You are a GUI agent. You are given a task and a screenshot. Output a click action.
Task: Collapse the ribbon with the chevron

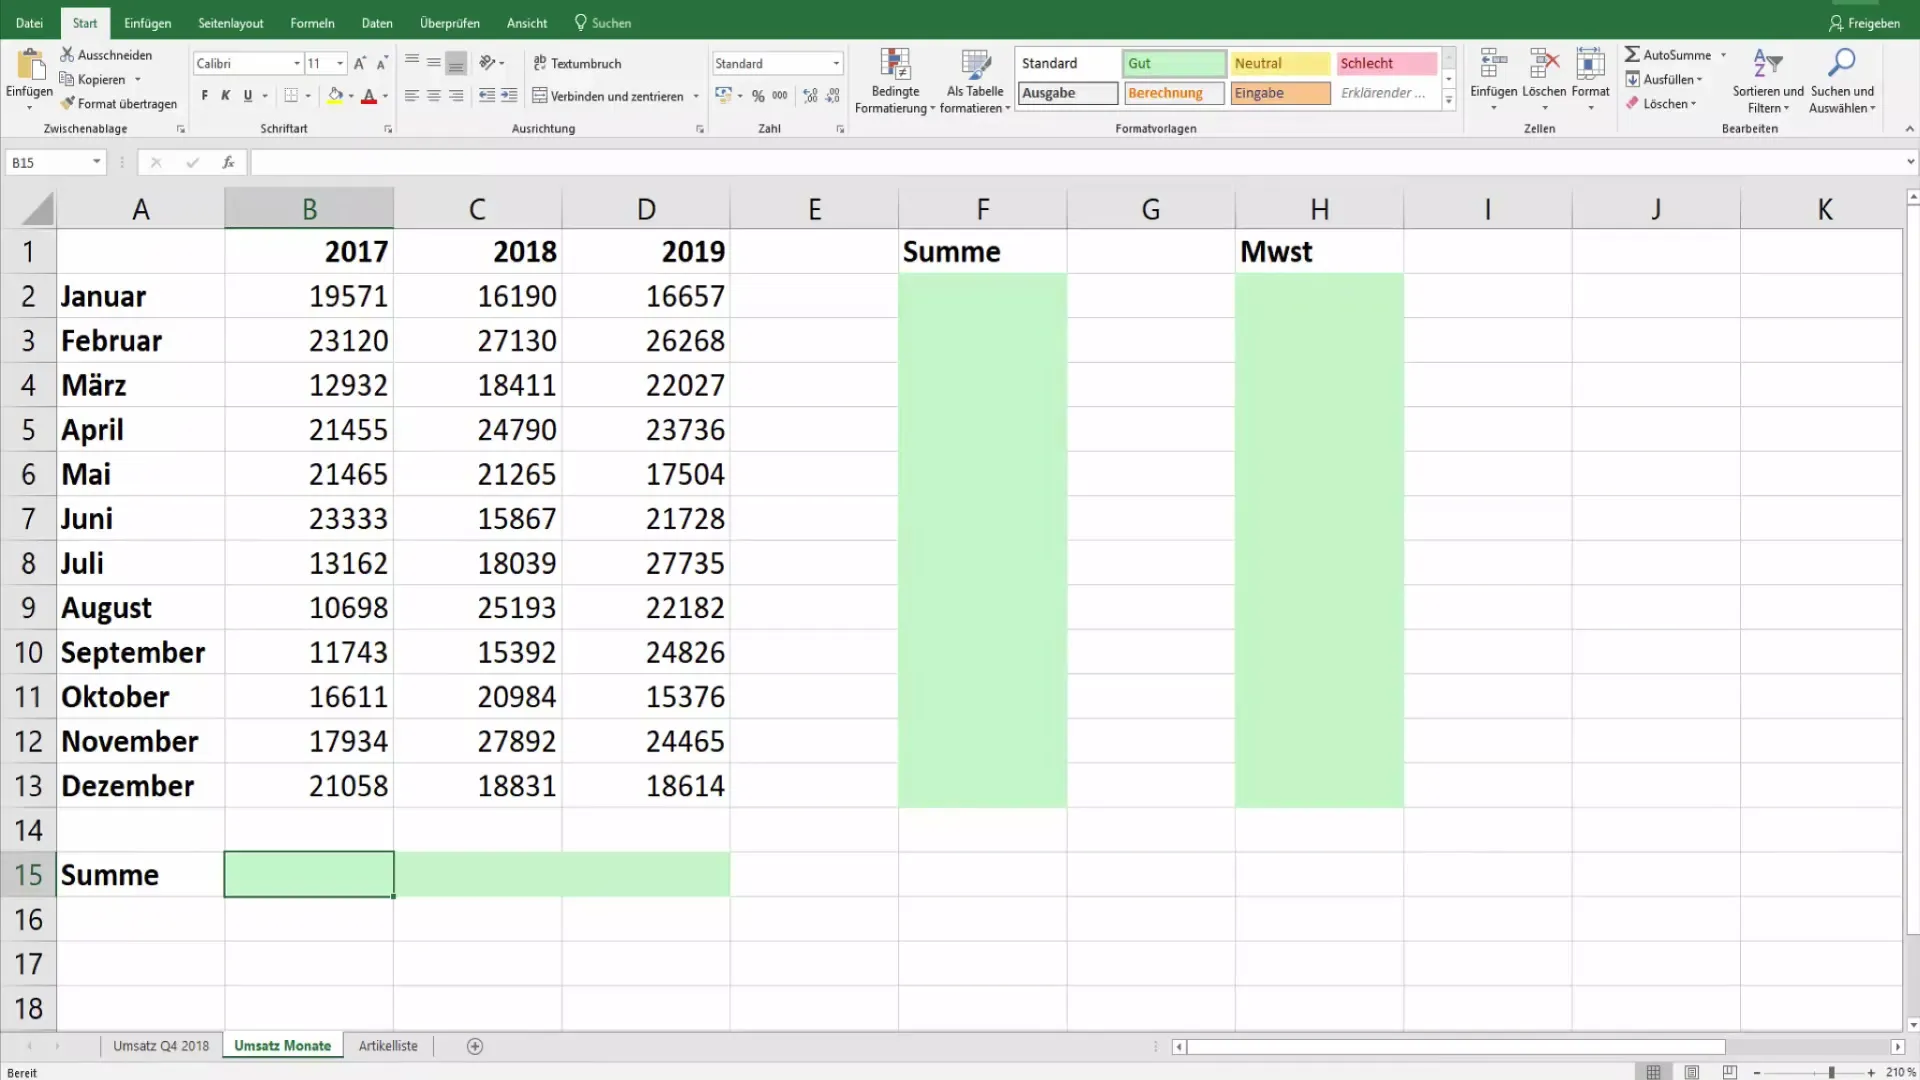(x=1909, y=129)
